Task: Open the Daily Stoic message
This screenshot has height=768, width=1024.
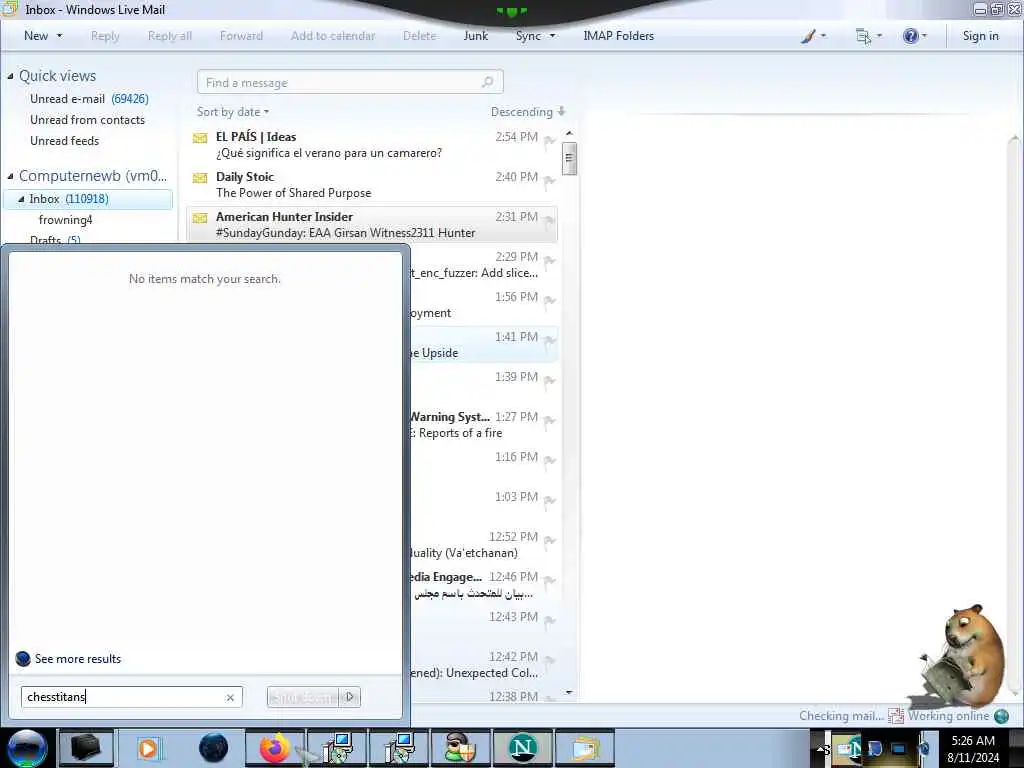Action: [x=372, y=185]
